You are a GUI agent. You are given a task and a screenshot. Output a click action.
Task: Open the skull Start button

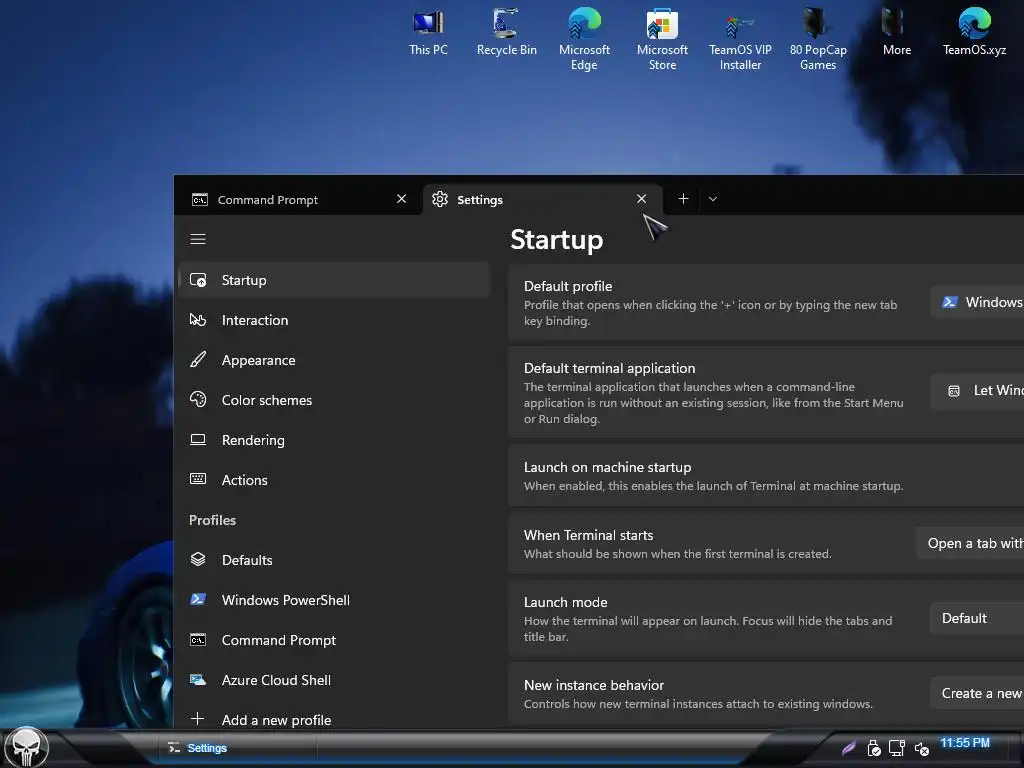click(26, 747)
